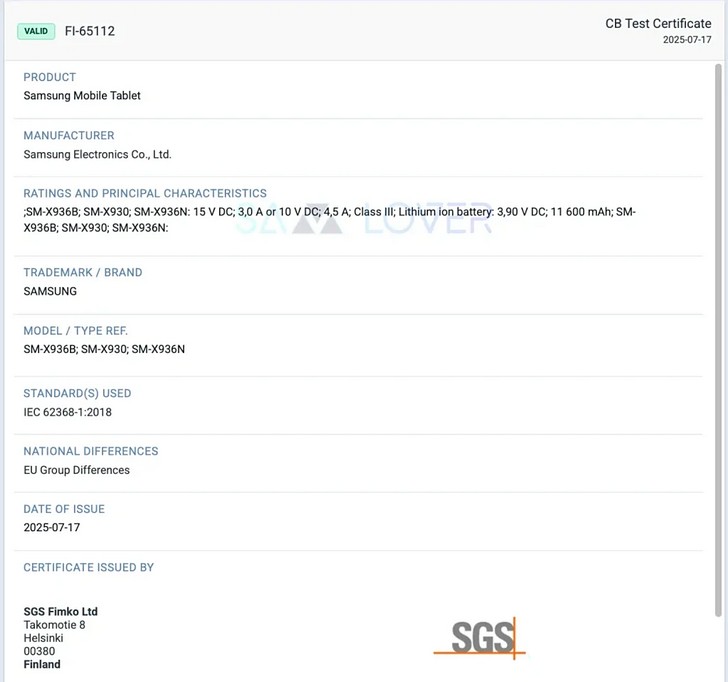Select the SAMSUNG brand value

50,291
